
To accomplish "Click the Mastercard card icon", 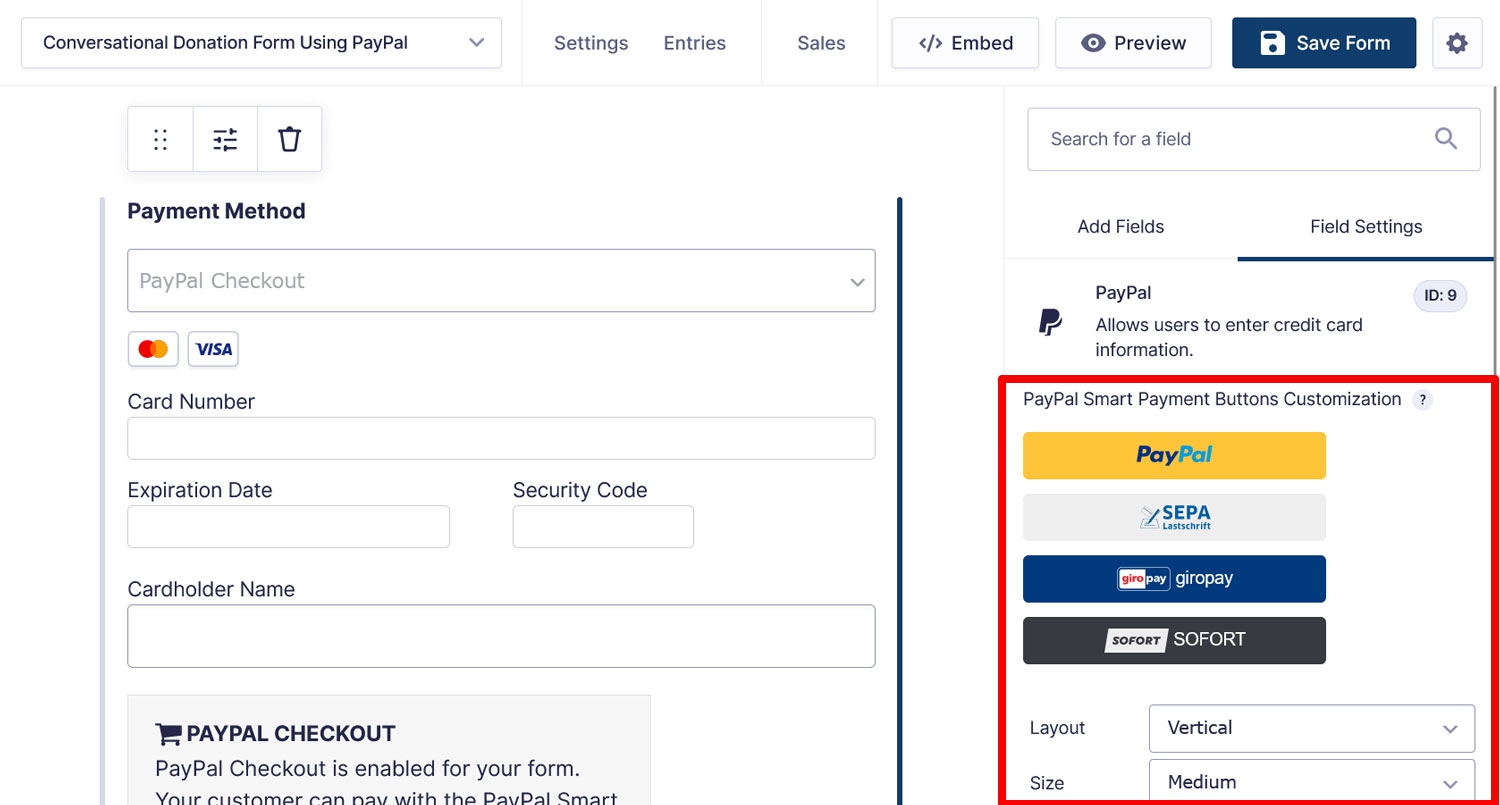I will (x=153, y=349).
